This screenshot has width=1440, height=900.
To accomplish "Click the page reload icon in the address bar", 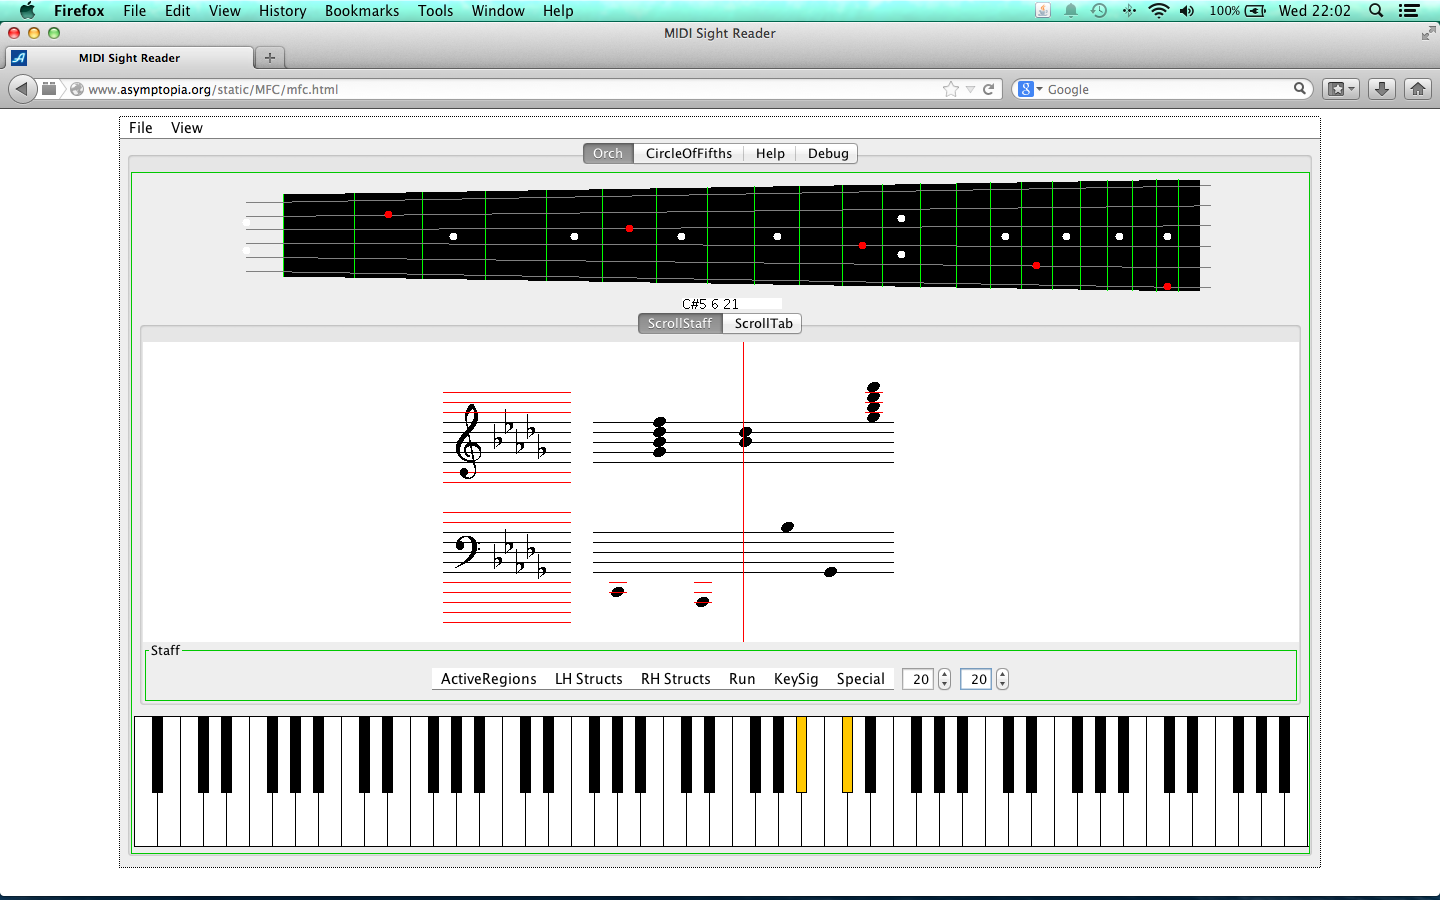I will click(989, 89).
